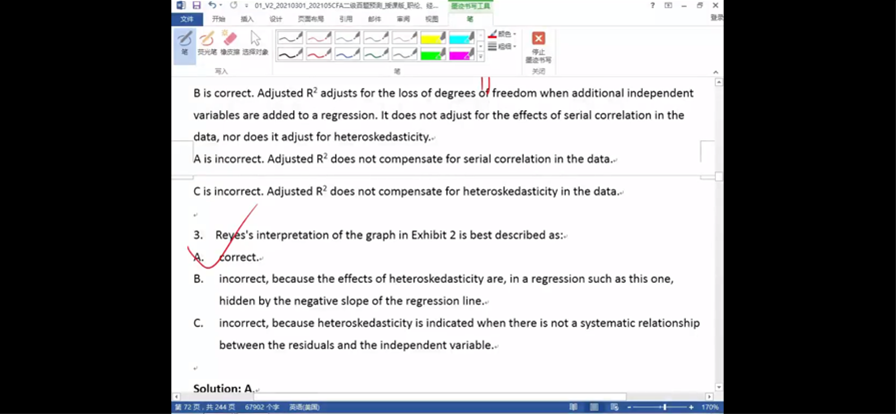
Task: Click the zoom slider in status bar
Action: (665, 408)
